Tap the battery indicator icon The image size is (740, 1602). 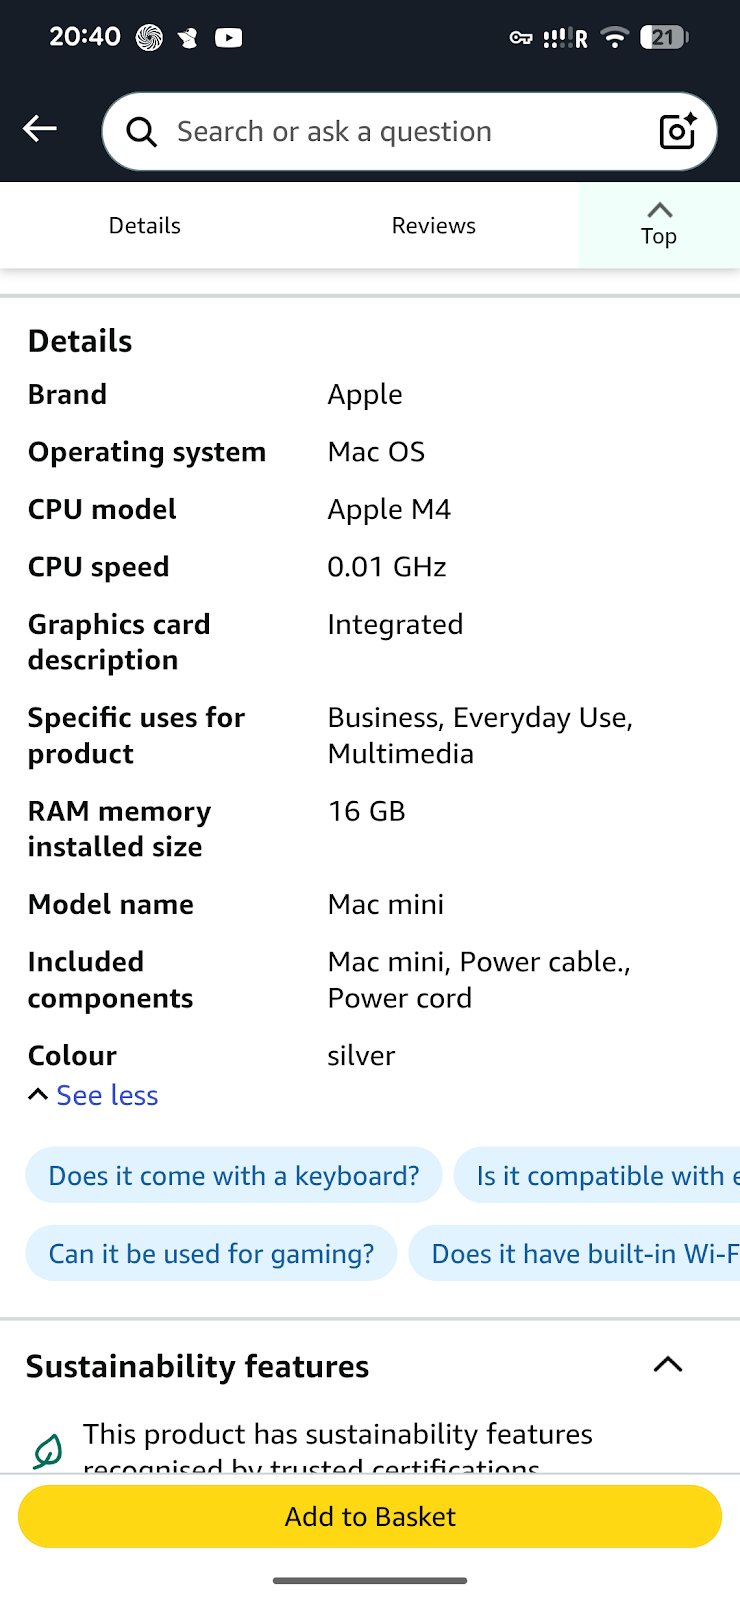pos(665,38)
